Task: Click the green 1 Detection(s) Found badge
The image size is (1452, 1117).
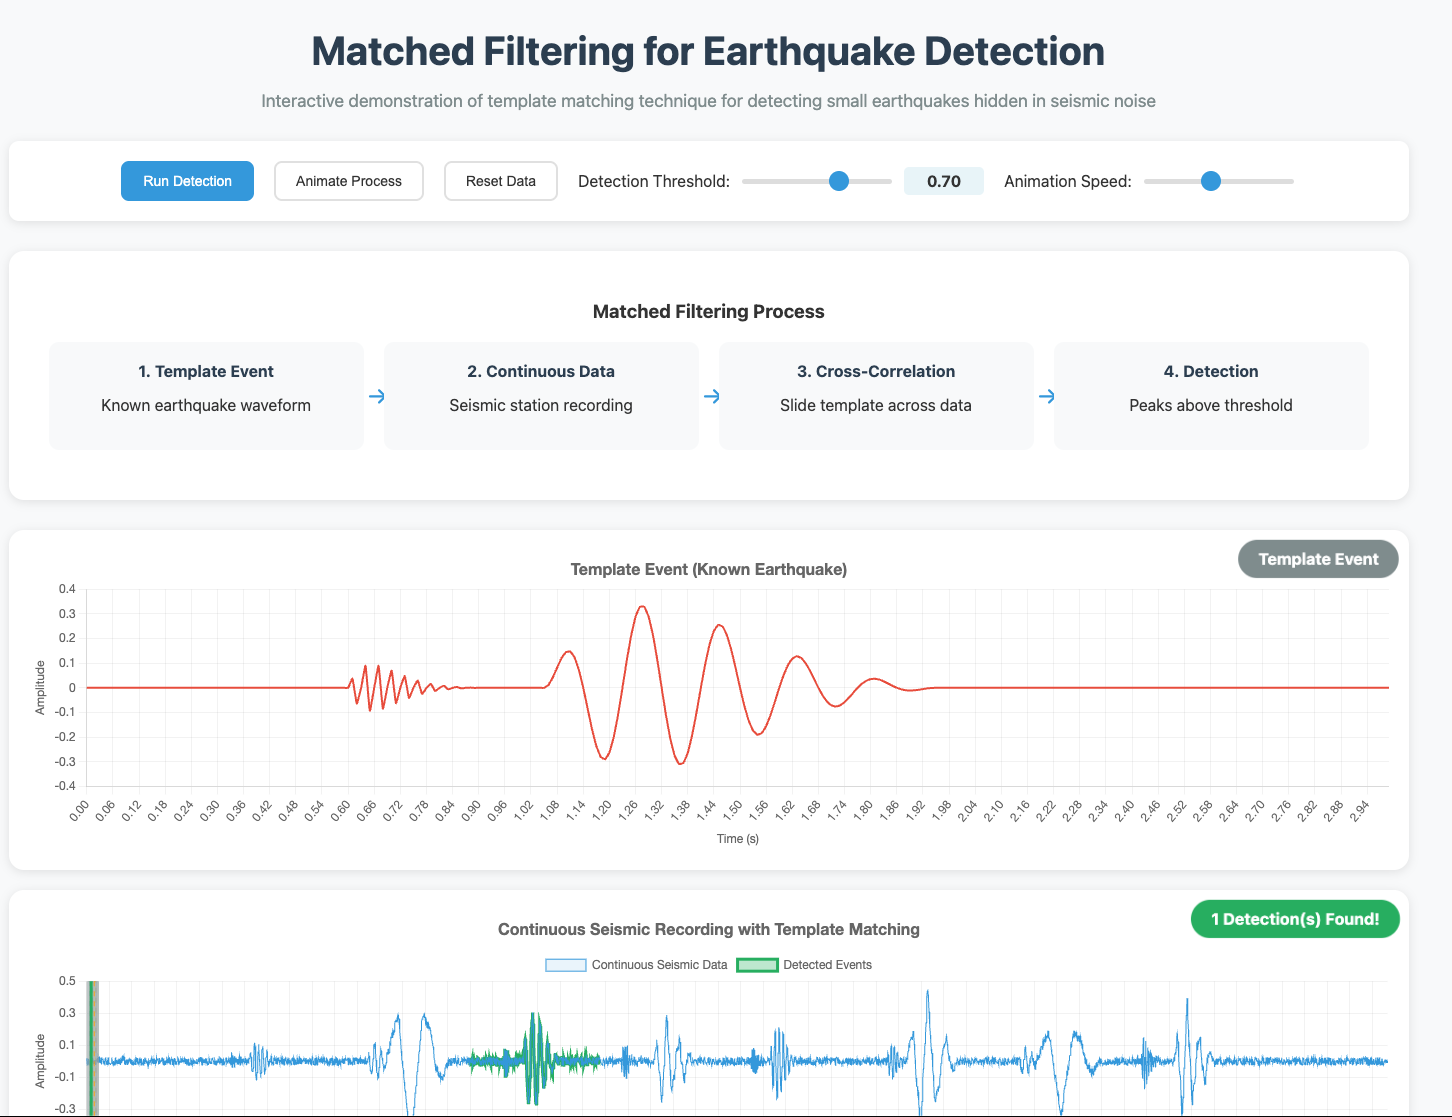Action: [1294, 919]
